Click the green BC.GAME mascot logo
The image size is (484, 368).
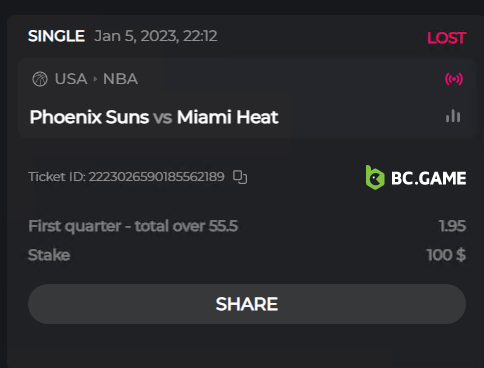click(x=375, y=178)
